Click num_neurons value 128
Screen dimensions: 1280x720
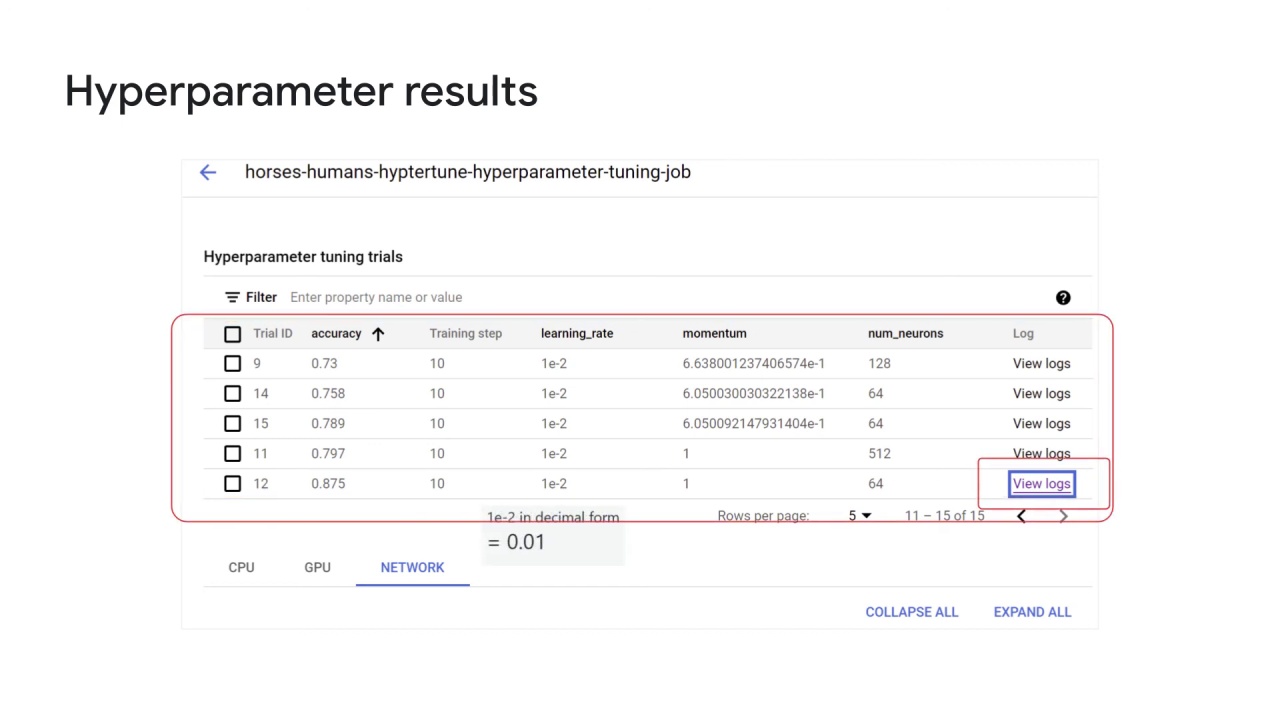click(x=879, y=364)
